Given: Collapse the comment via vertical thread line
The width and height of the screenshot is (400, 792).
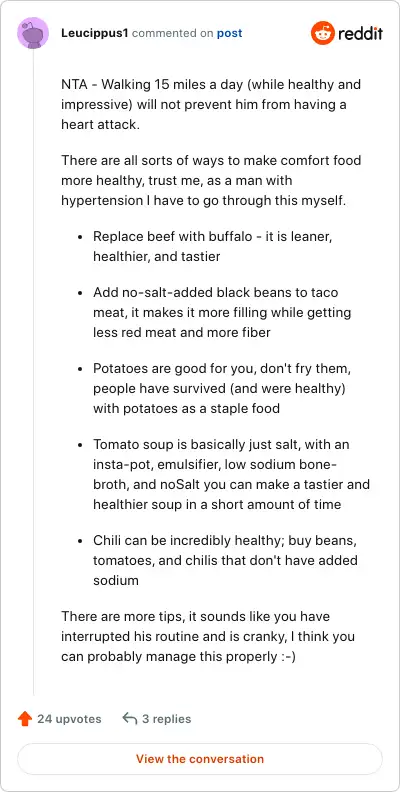Looking at the screenshot, I should tap(33, 373).
